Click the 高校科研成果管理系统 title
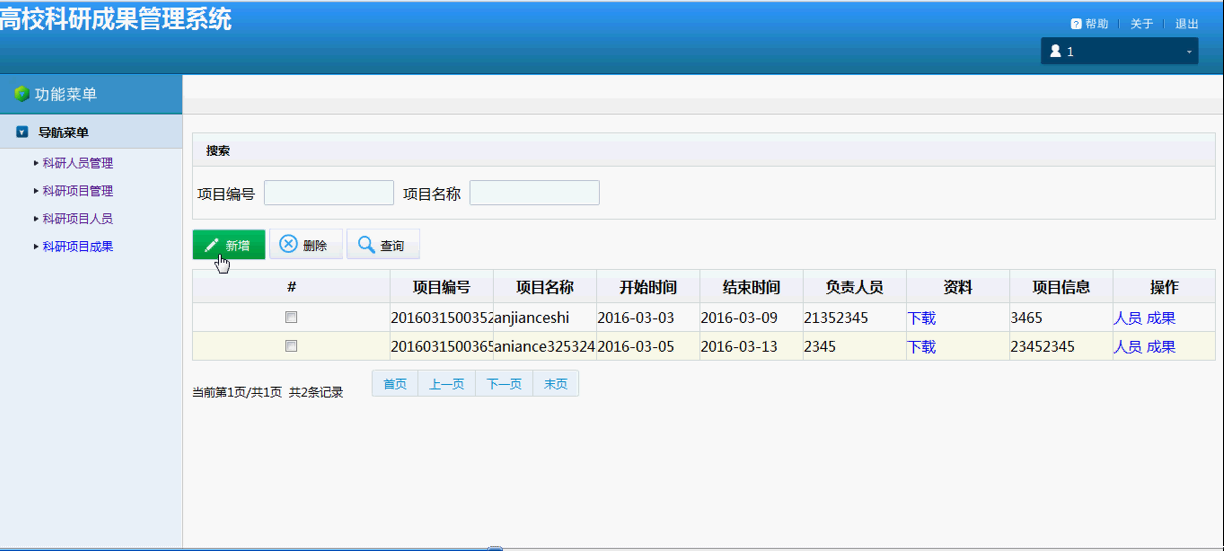This screenshot has height=551, width=1224. coord(116,18)
